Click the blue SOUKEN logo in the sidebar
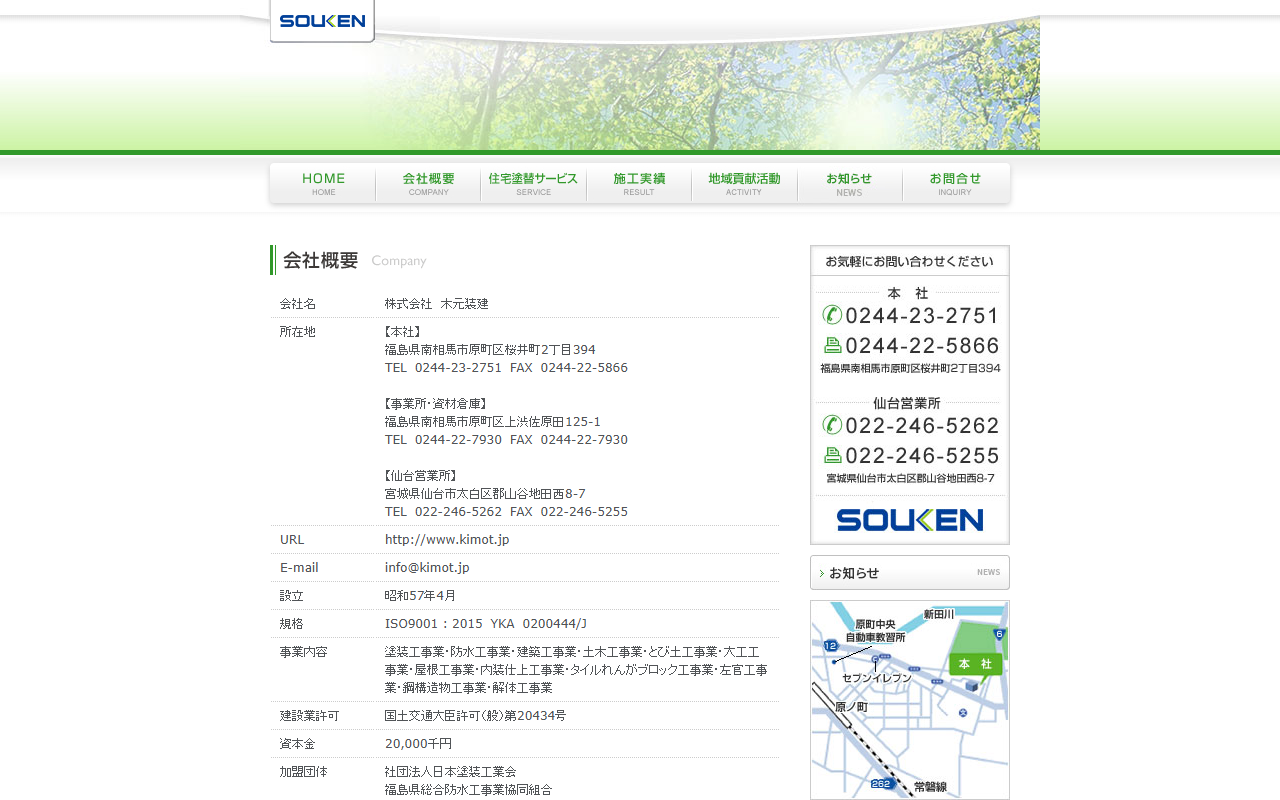 tap(910, 520)
